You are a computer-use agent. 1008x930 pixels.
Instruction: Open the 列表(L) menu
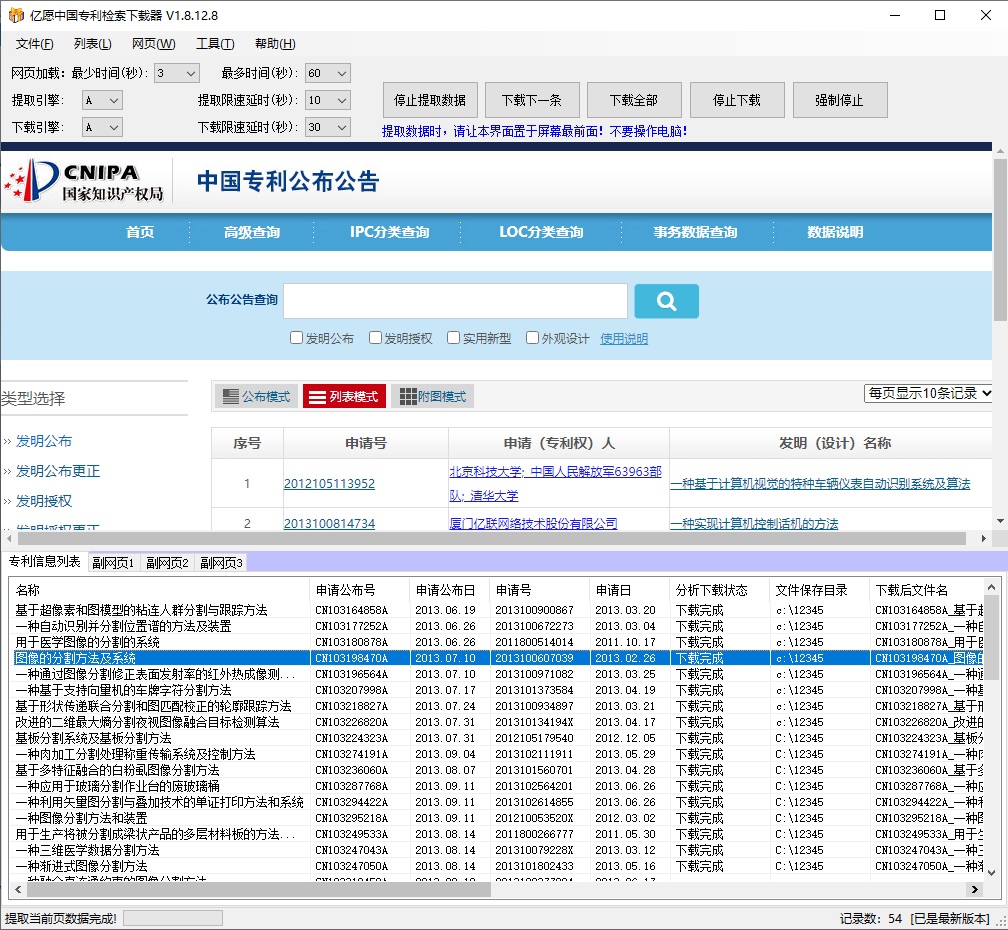click(93, 44)
